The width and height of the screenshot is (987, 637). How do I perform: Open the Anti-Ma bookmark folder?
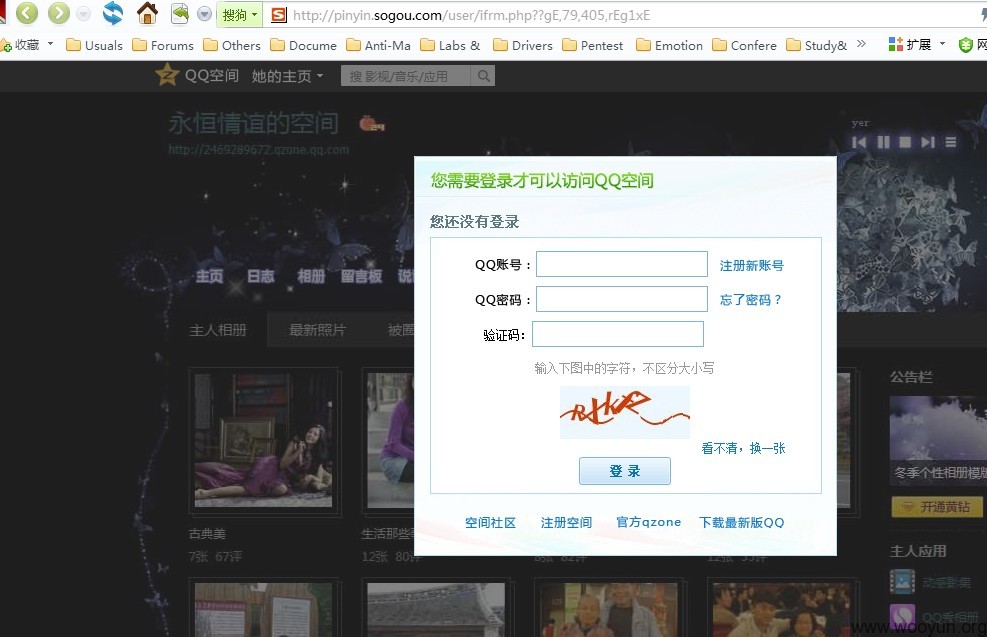coord(378,45)
